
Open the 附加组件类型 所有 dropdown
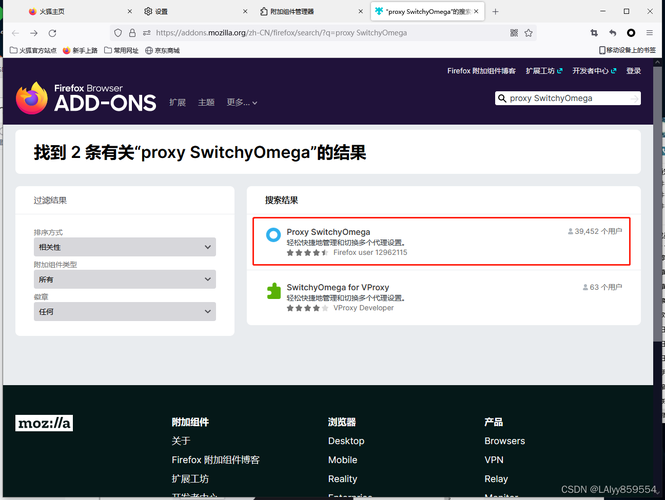[x=125, y=279]
